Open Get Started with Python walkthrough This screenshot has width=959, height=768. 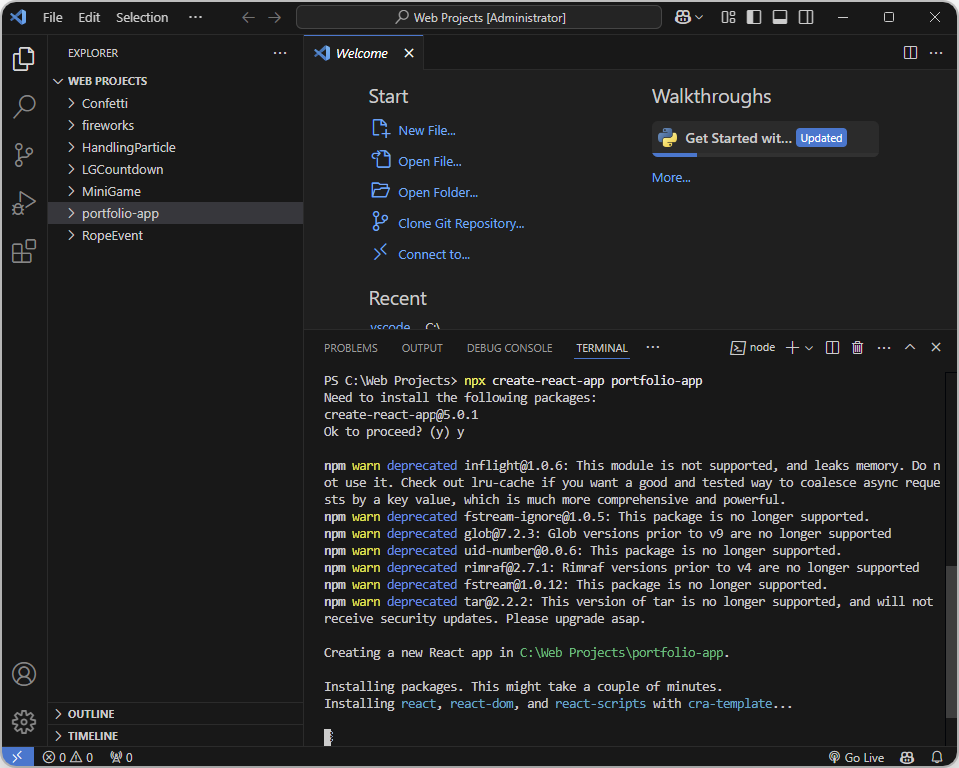765,139
